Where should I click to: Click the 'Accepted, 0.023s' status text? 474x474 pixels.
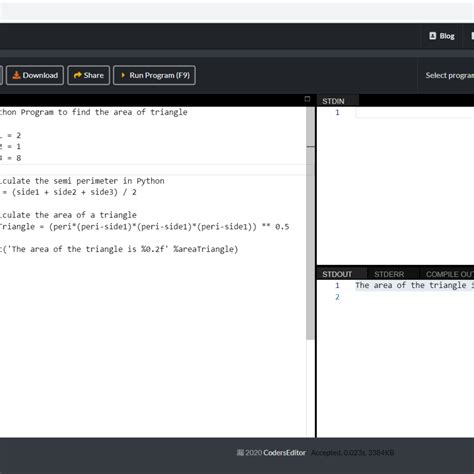click(x=352, y=453)
